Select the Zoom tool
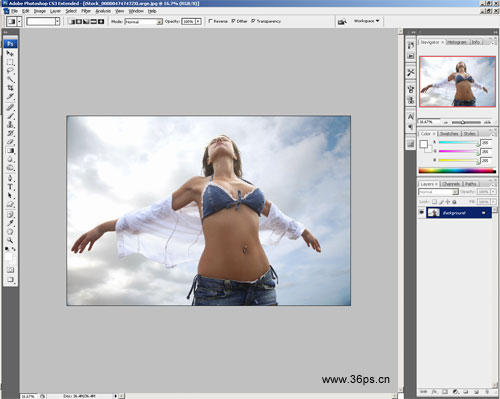This screenshot has width=500, height=399. click(x=10, y=240)
